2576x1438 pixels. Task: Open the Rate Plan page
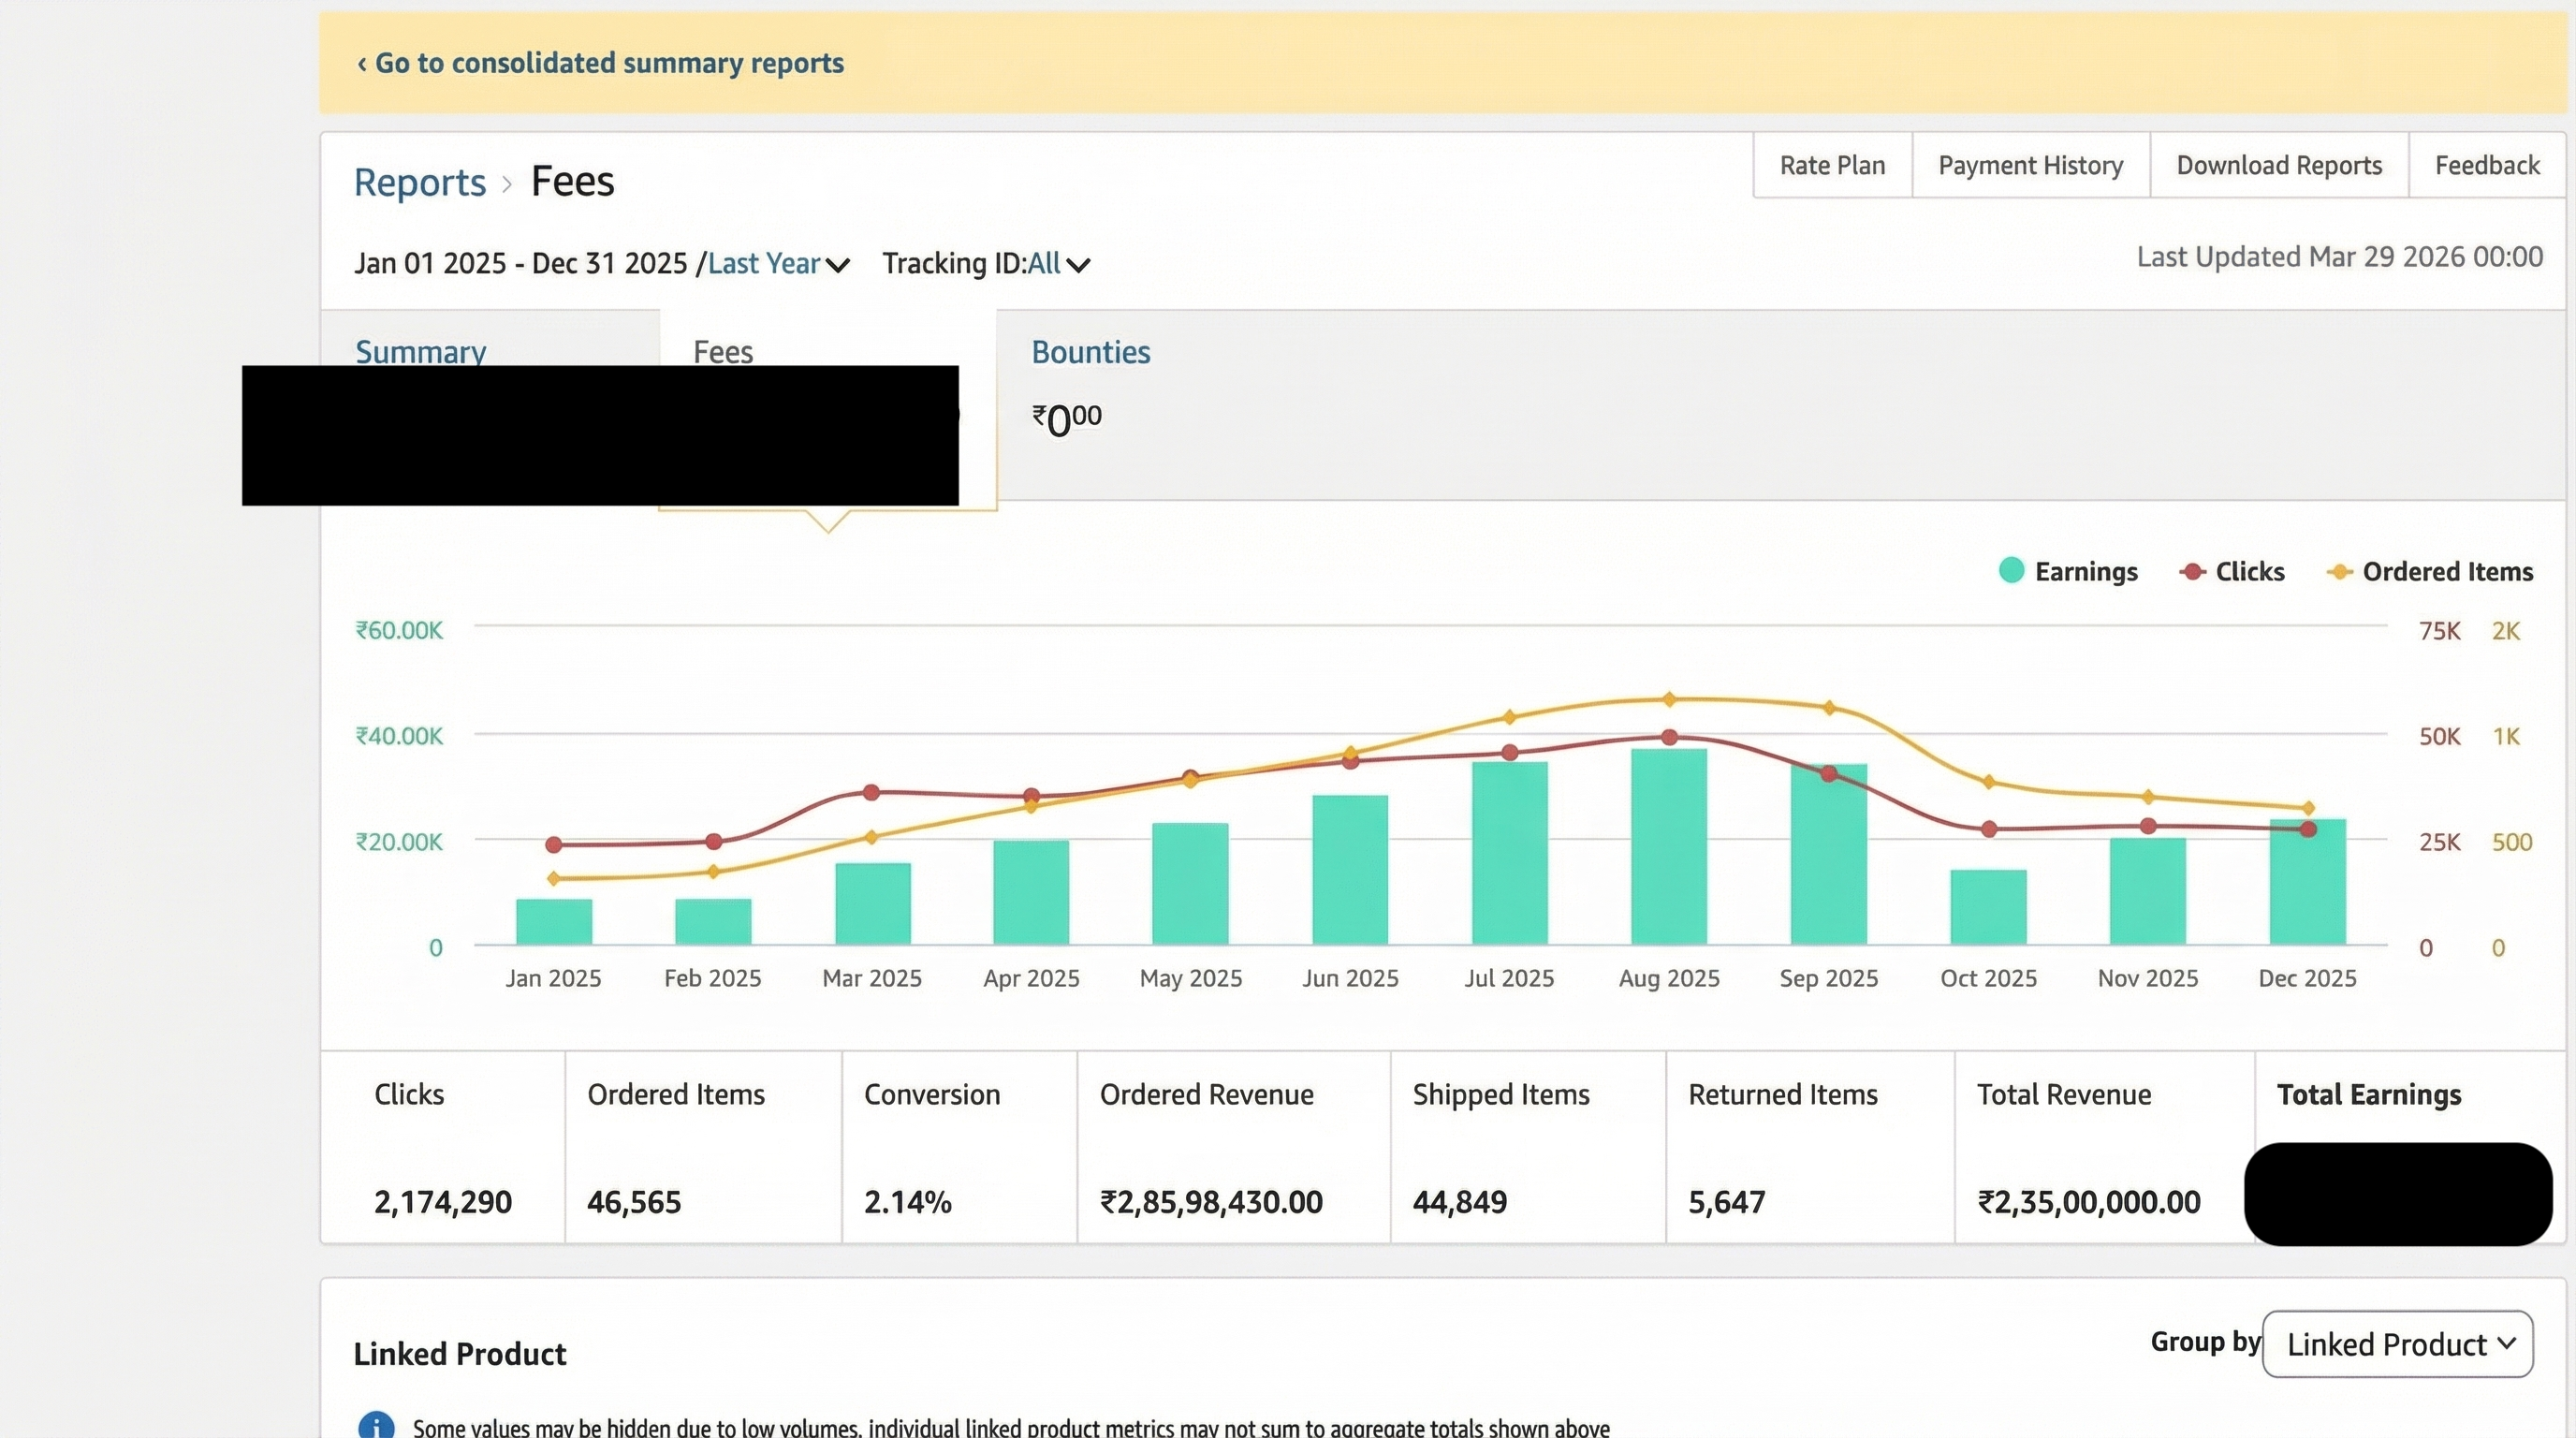click(x=1832, y=165)
